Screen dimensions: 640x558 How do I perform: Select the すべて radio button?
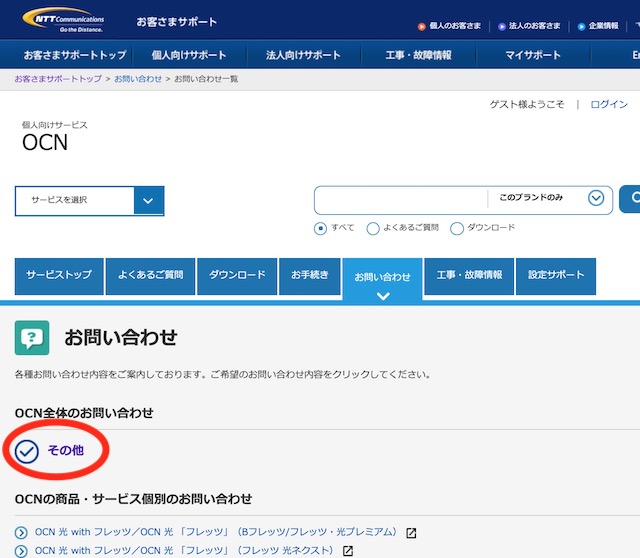pyautogui.click(x=320, y=229)
